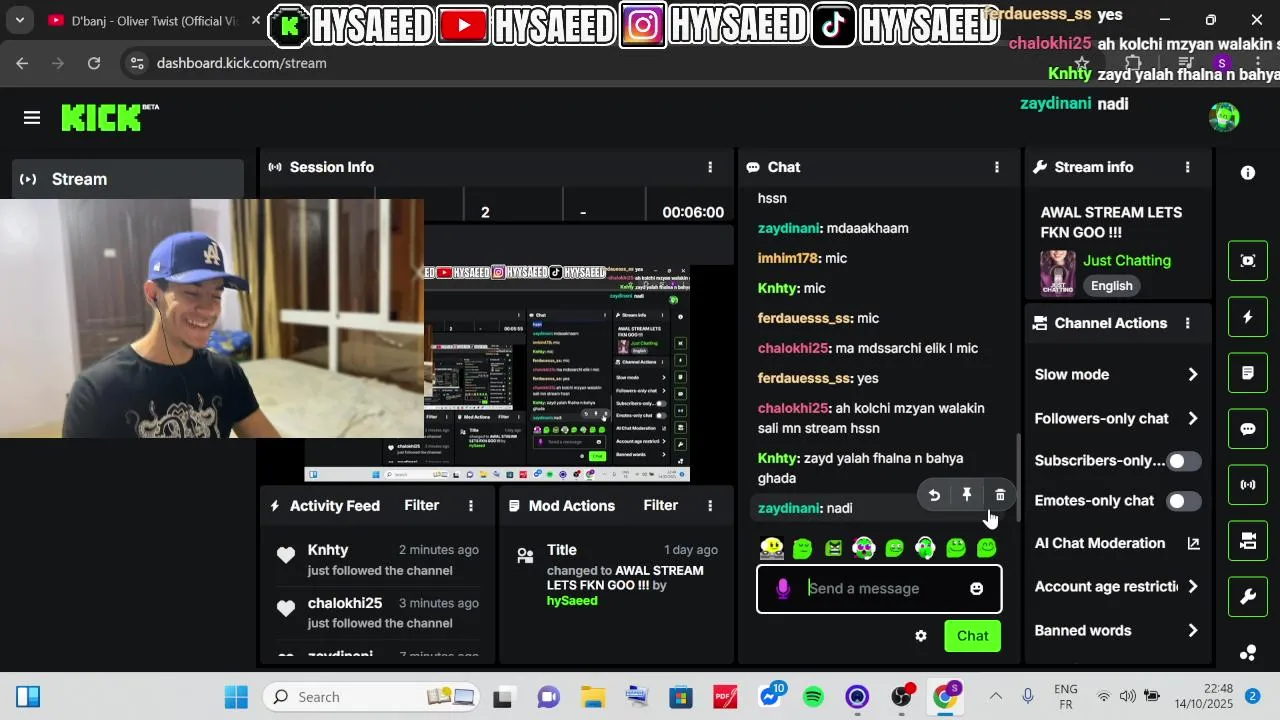The width and height of the screenshot is (1280, 720).
Task: Click the lightning bolt sidebar icon
Action: (1248, 317)
